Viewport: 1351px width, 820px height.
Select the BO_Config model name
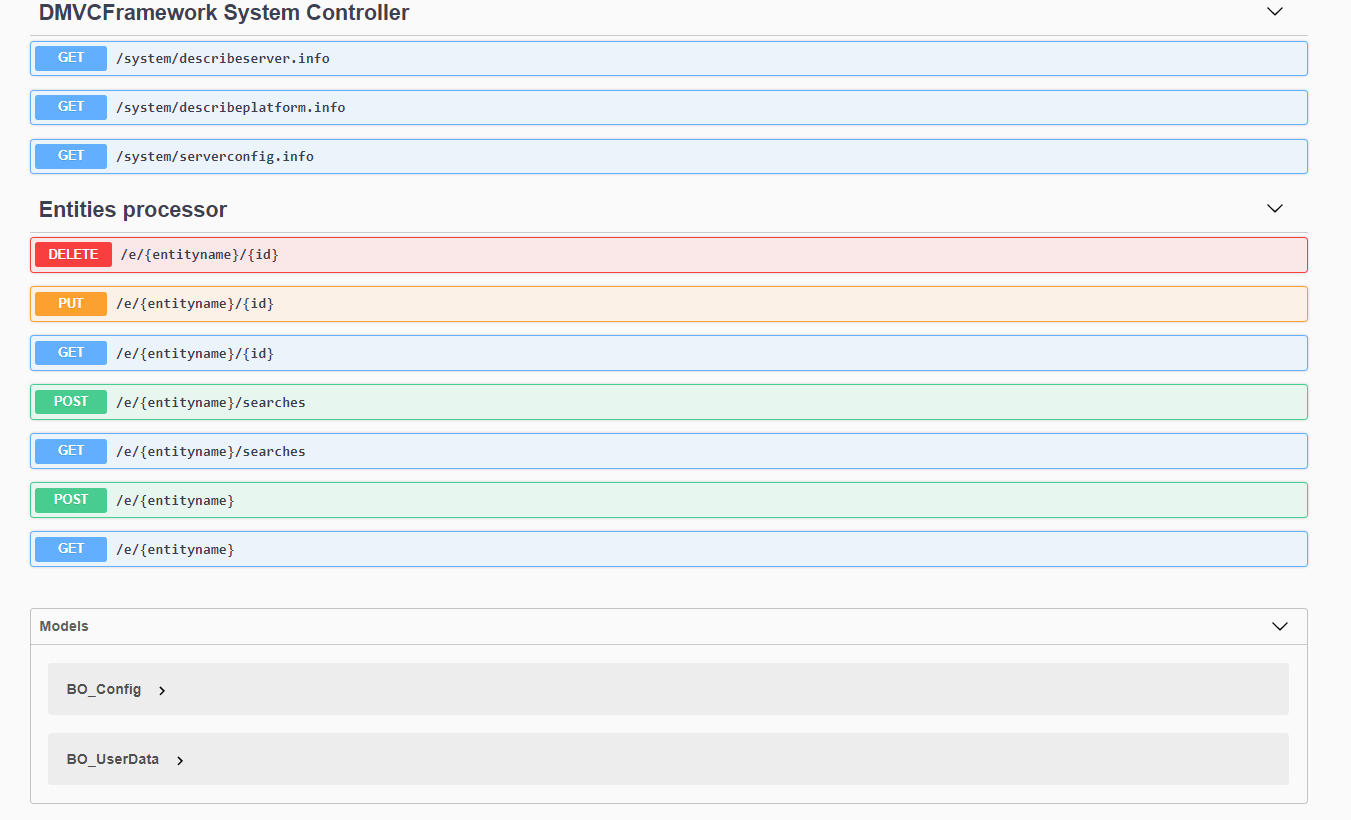click(x=104, y=689)
